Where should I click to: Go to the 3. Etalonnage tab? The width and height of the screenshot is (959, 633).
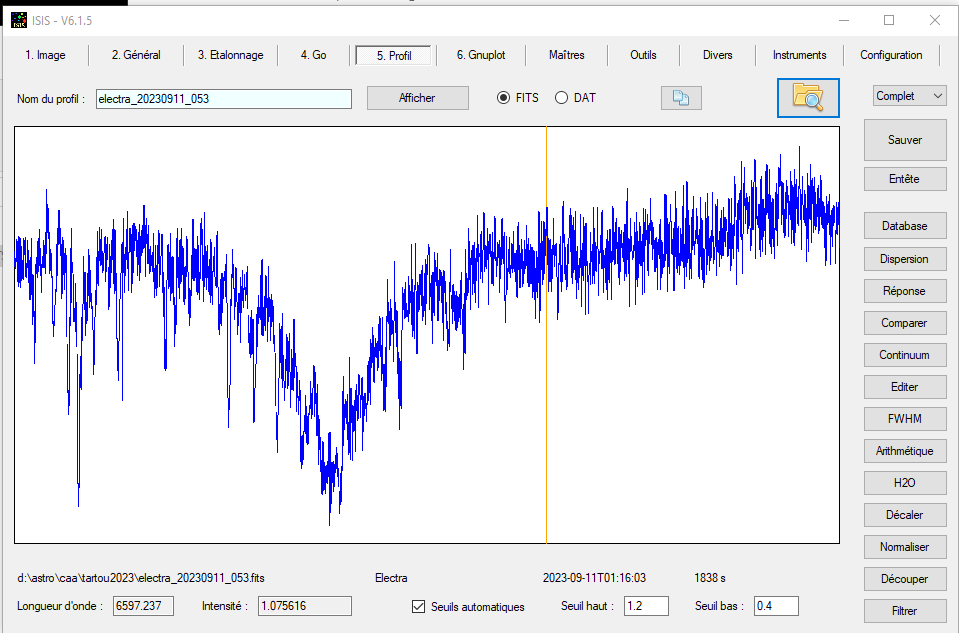[x=231, y=55]
